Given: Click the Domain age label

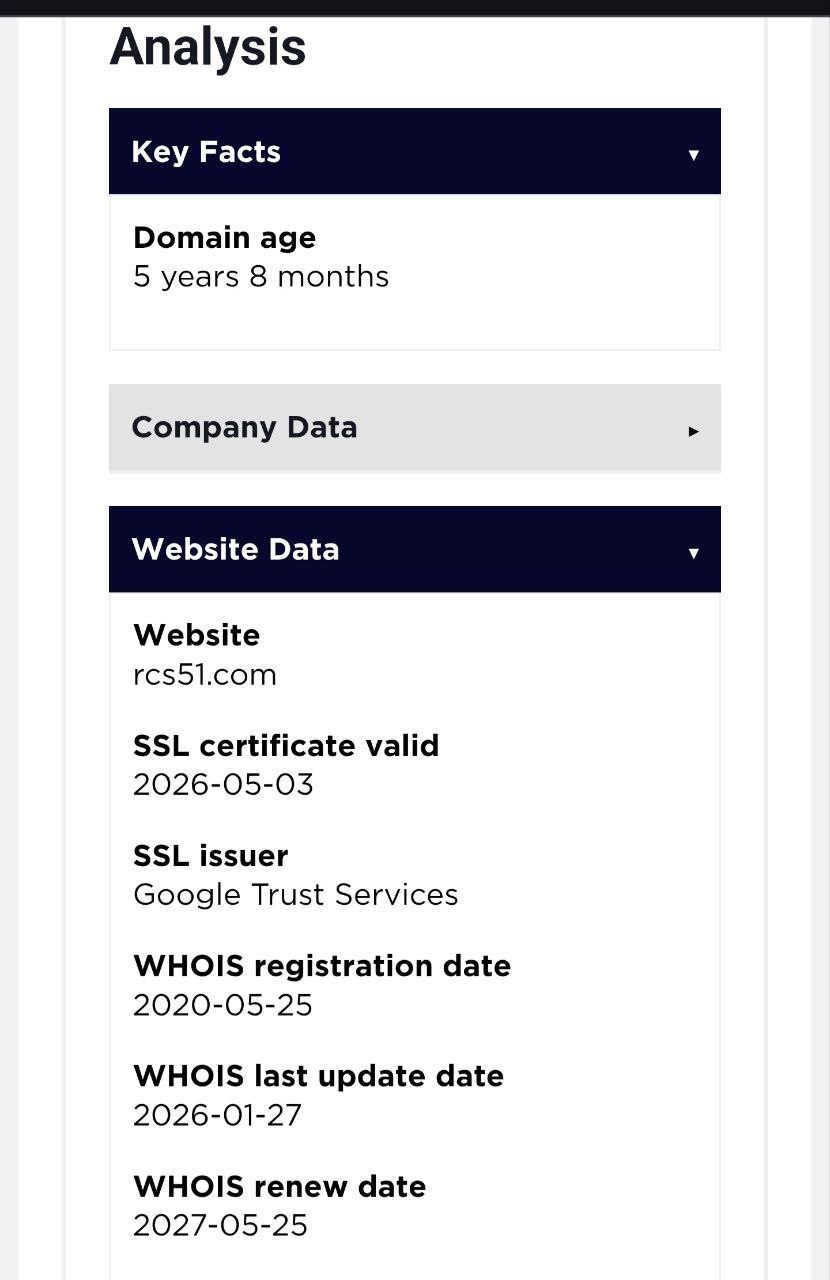Looking at the screenshot, I should coord(225,238).
